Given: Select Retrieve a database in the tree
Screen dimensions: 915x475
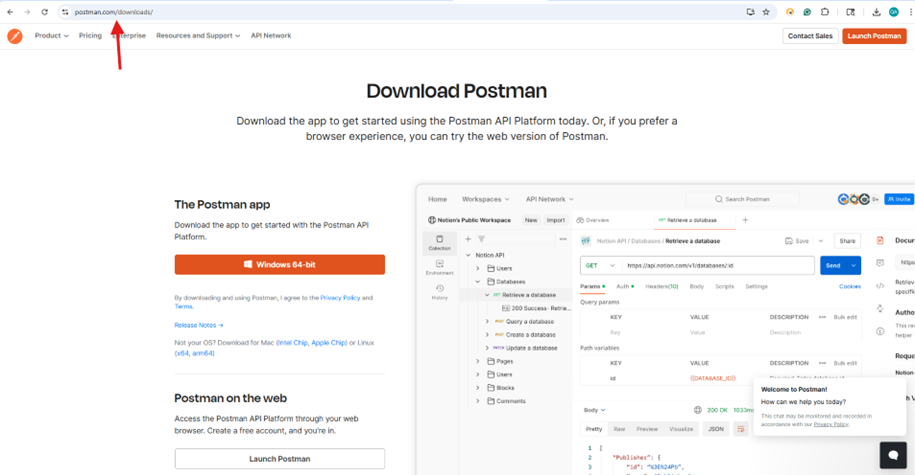Looking at the screenshot, I should pos(529,295).
